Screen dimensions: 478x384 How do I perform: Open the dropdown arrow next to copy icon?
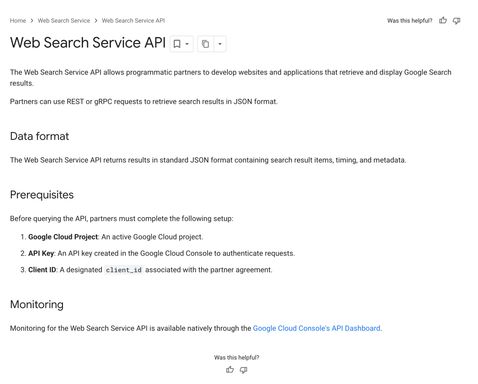(220, 44)
